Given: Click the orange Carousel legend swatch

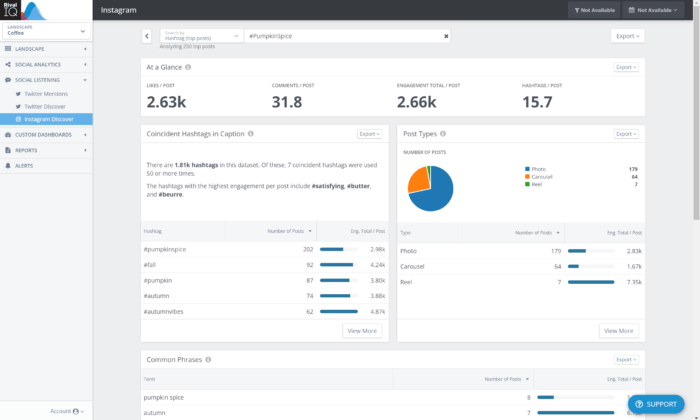Looking at the screenshot, I should 527,177.
